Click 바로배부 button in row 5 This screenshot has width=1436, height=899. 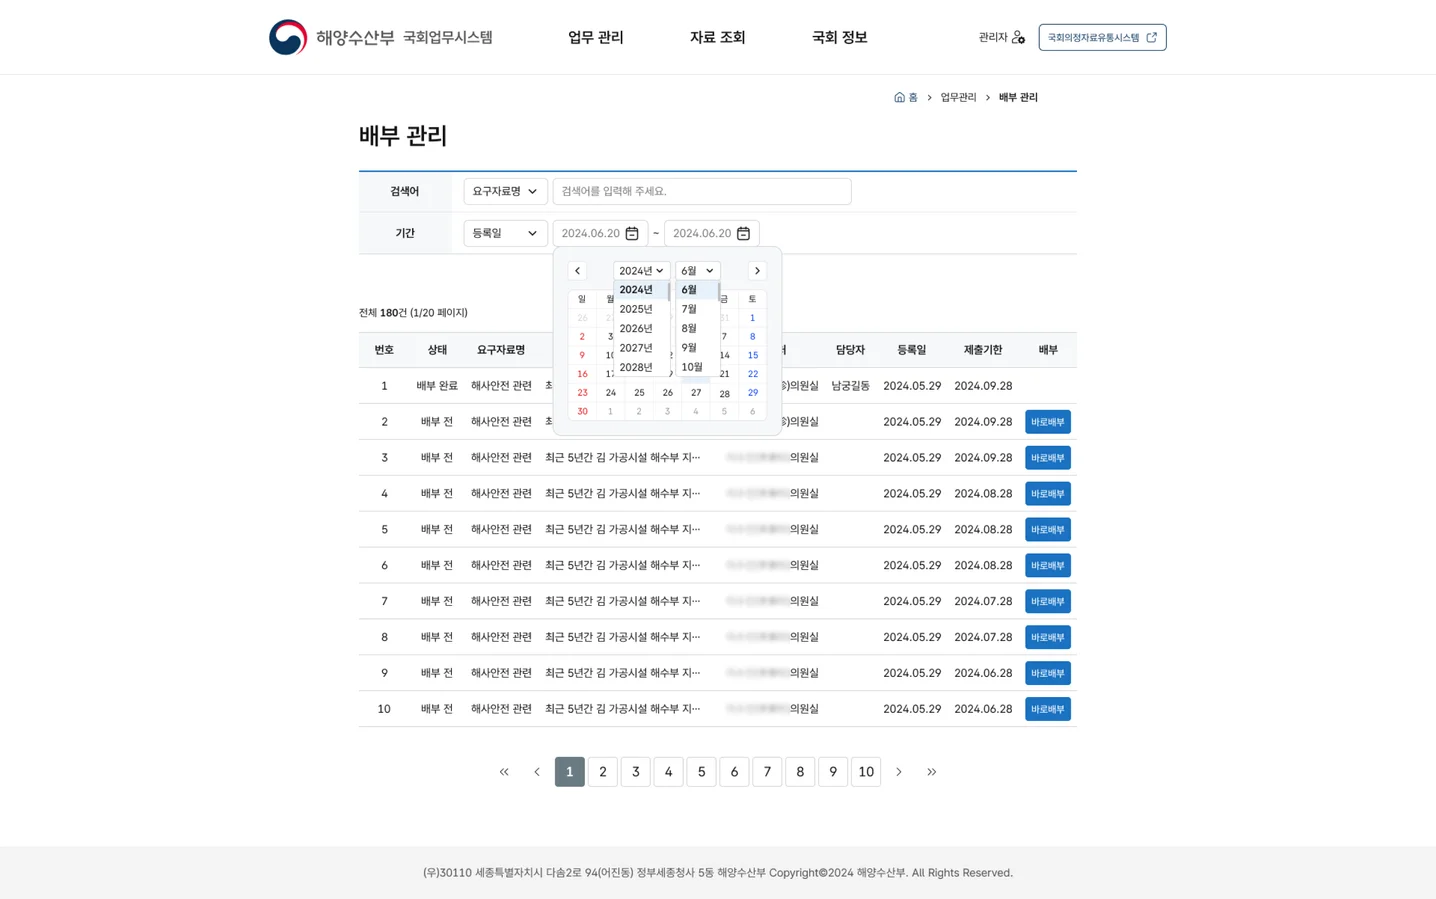coord(1048,530)
